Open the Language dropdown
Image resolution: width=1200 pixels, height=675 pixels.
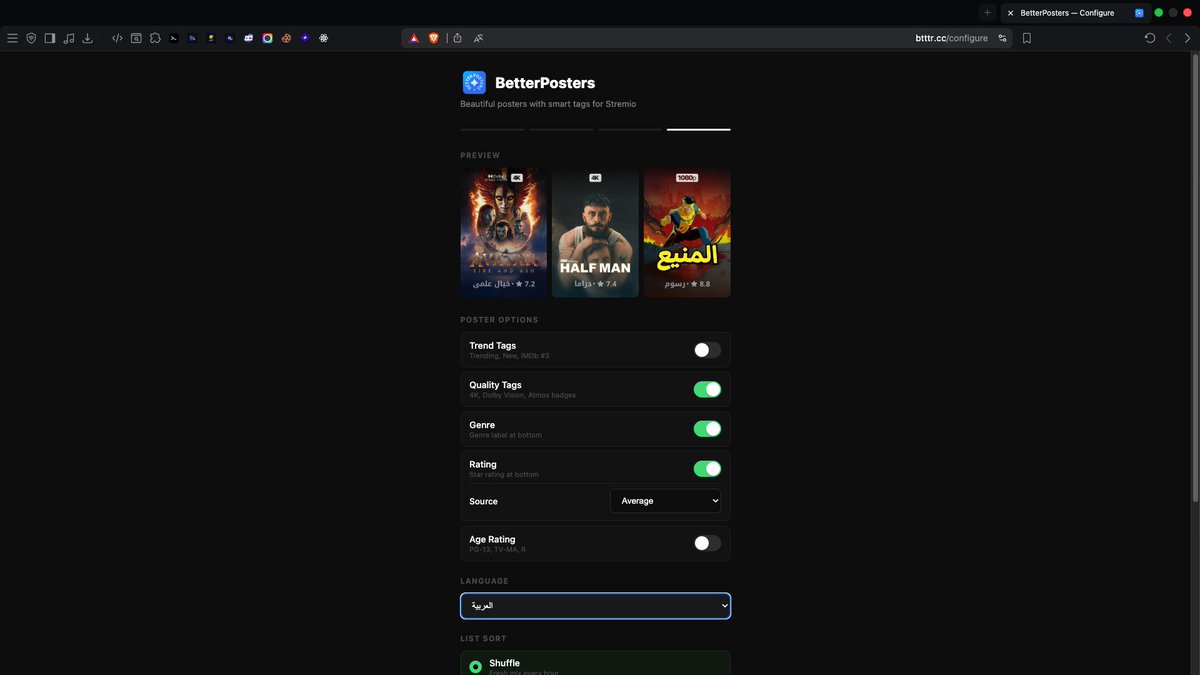(595, 606)
